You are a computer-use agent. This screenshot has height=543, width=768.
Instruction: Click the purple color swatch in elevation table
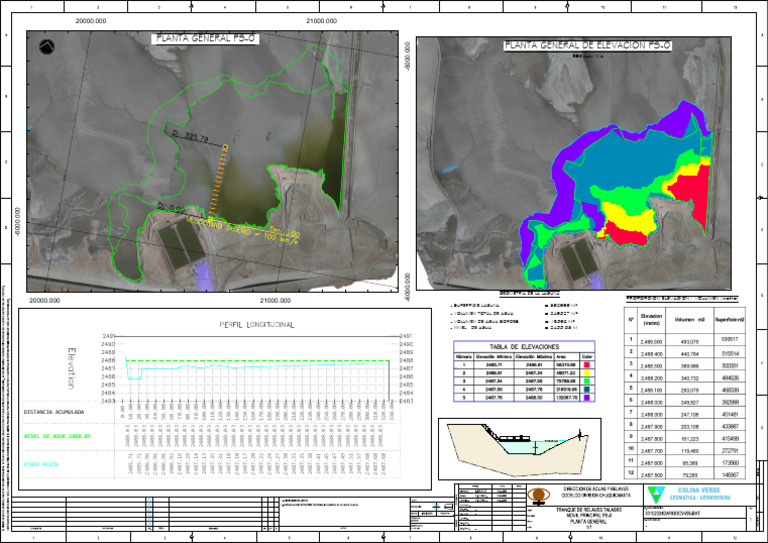tap(587, 398)
